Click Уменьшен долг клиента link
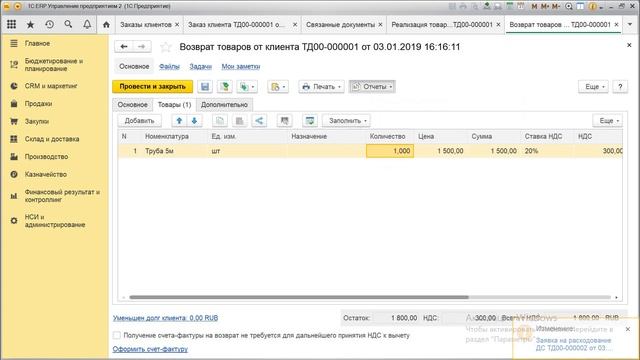 click(165, 318)
